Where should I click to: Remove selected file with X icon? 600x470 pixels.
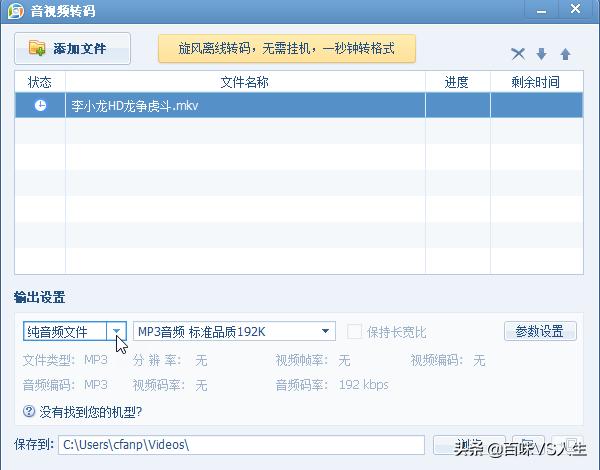(x=518, y=54)
